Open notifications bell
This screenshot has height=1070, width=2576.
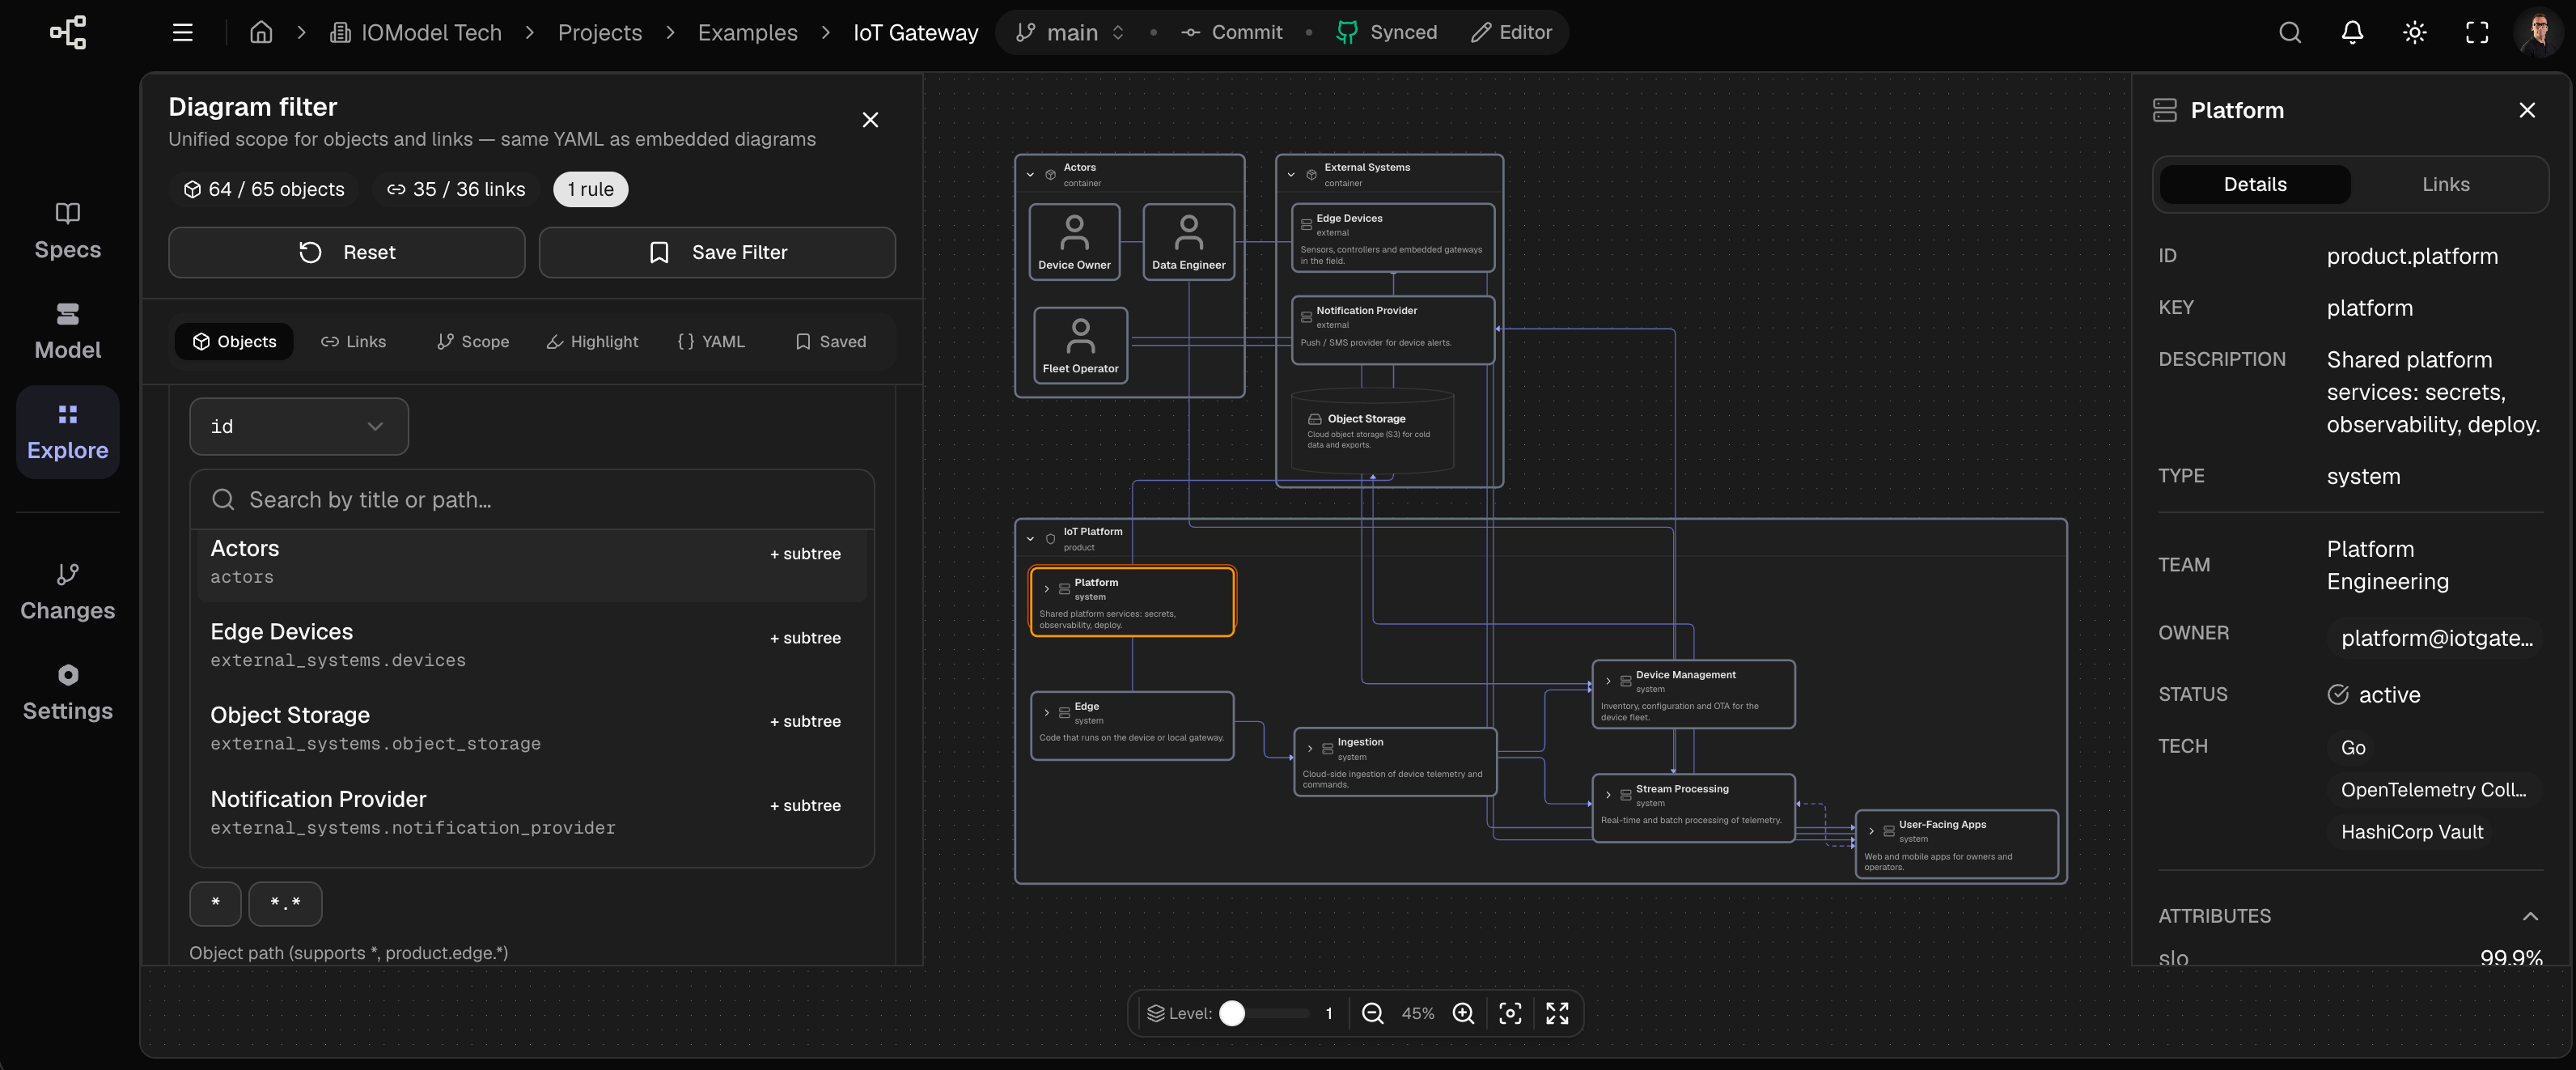pos(2352,32)
